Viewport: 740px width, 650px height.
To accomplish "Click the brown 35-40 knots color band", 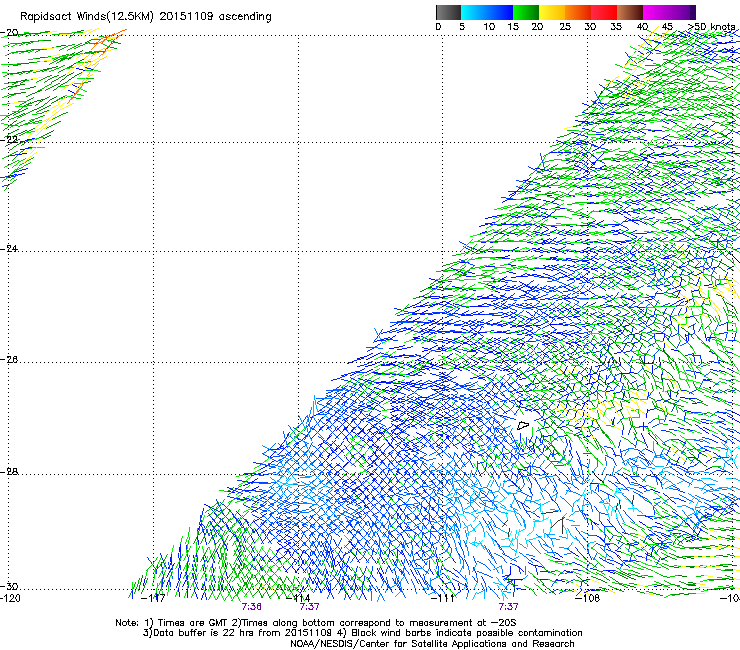I will pyautogui.click(x=630, y=12).
